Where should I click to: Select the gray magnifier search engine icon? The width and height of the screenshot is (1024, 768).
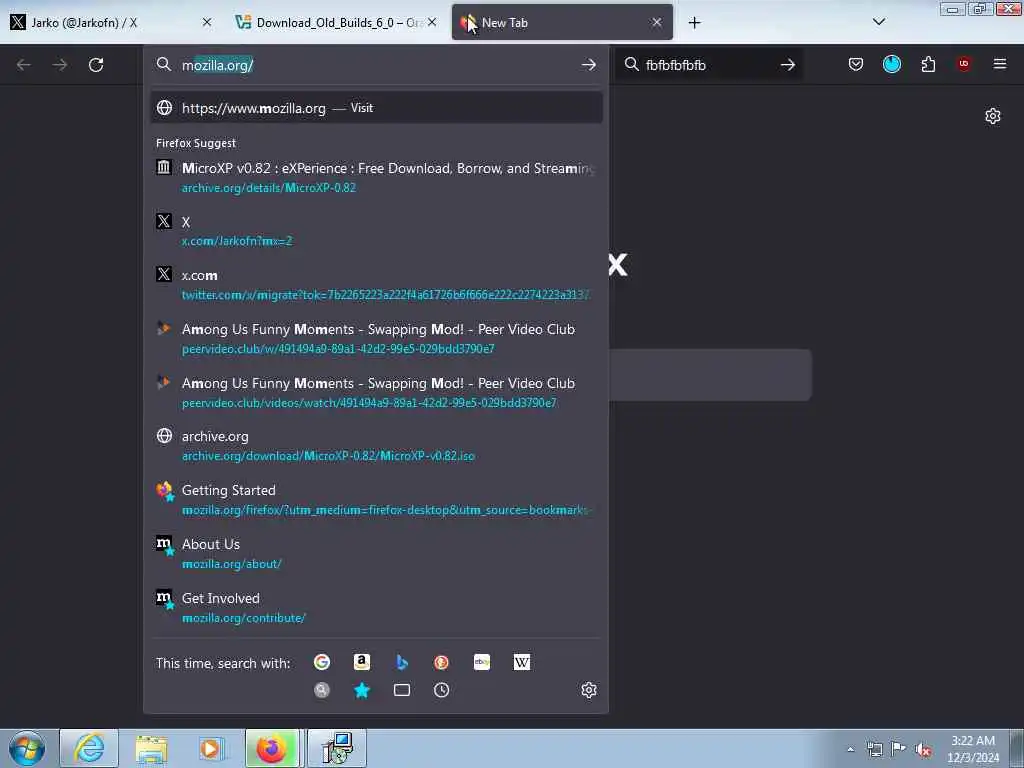click(322, 690)
